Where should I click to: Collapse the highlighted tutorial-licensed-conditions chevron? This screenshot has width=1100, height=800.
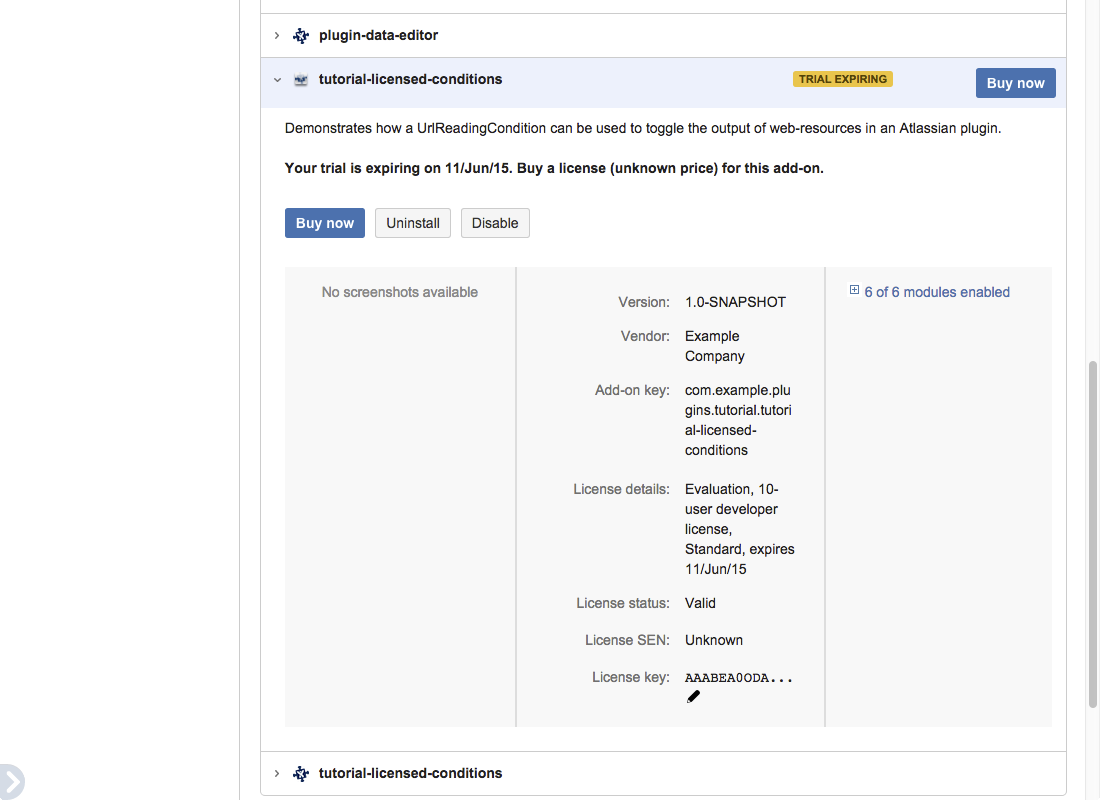[x=277, y=80]
